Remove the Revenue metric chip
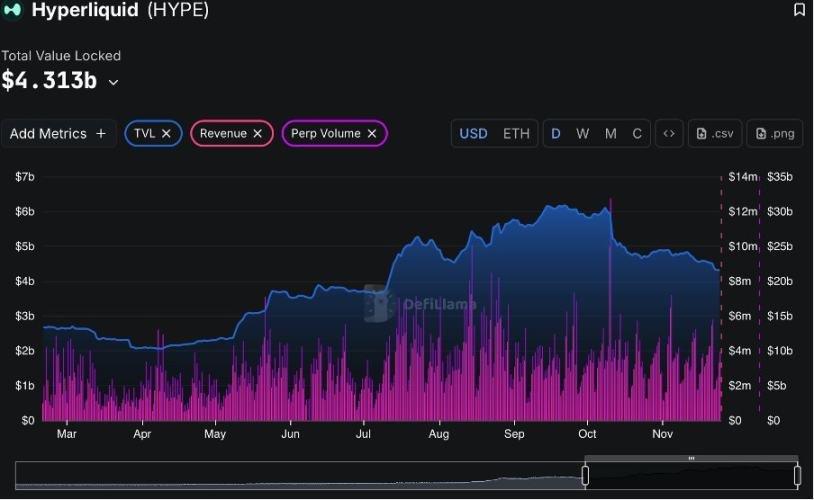 point(257,133)
